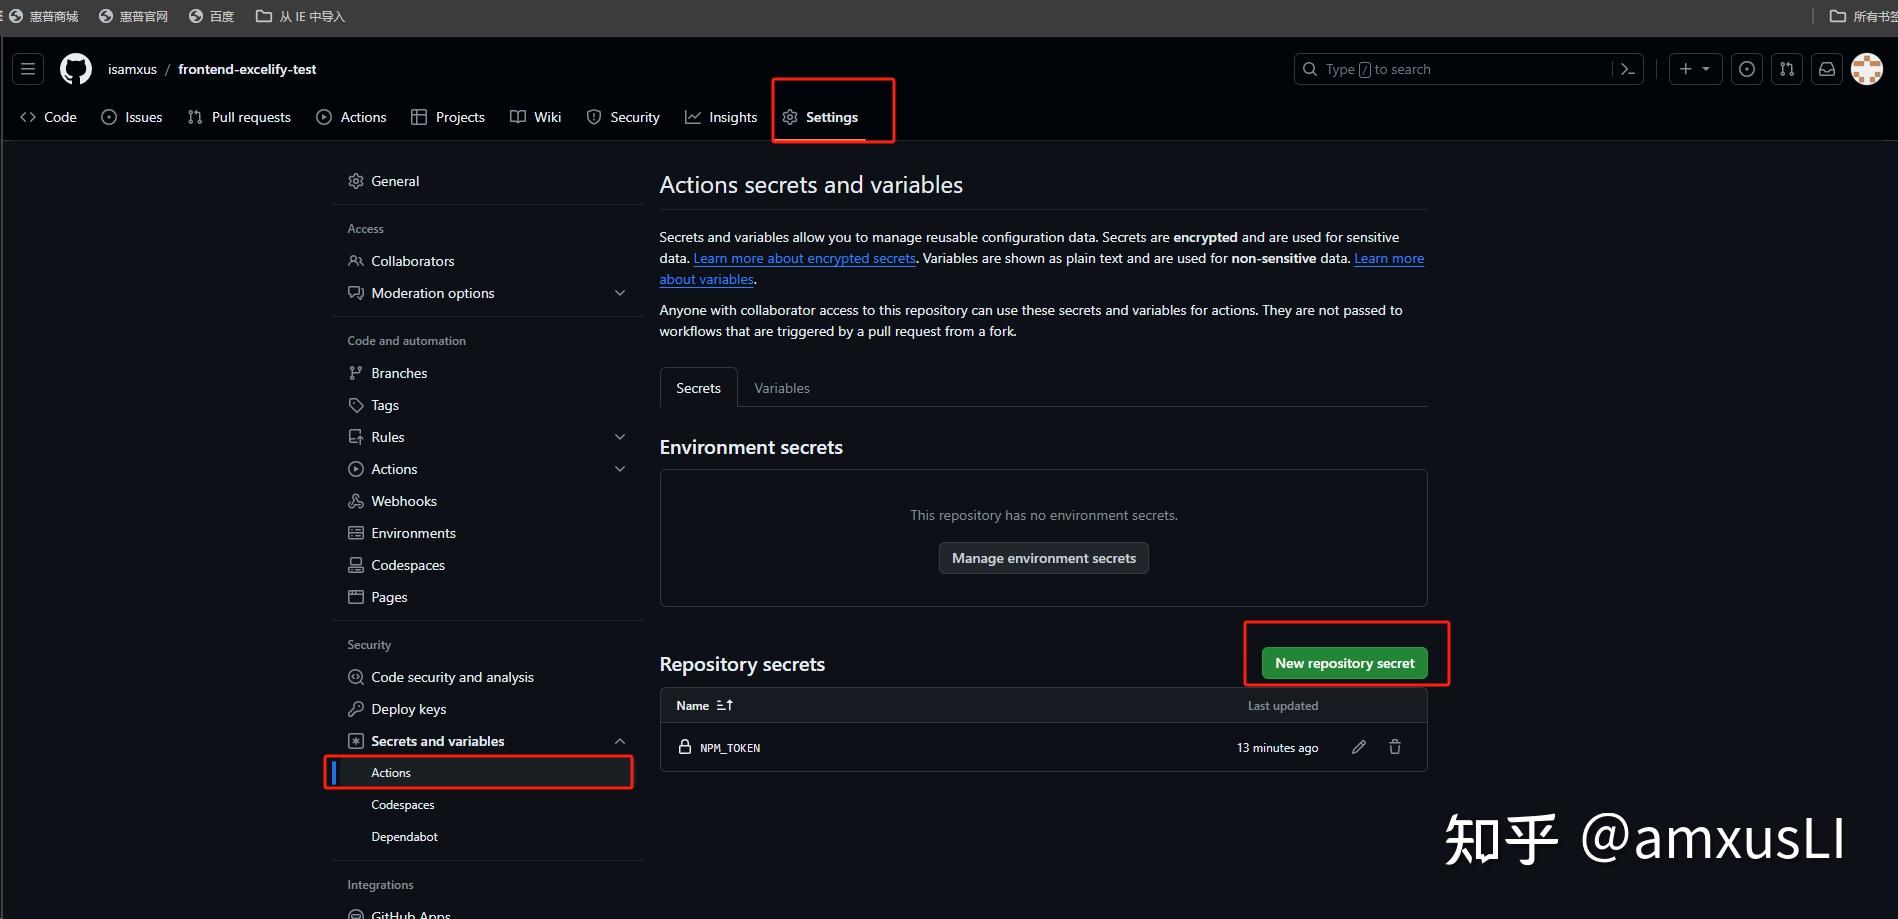Open the hamburger navigation menu

tap(28, 69)
